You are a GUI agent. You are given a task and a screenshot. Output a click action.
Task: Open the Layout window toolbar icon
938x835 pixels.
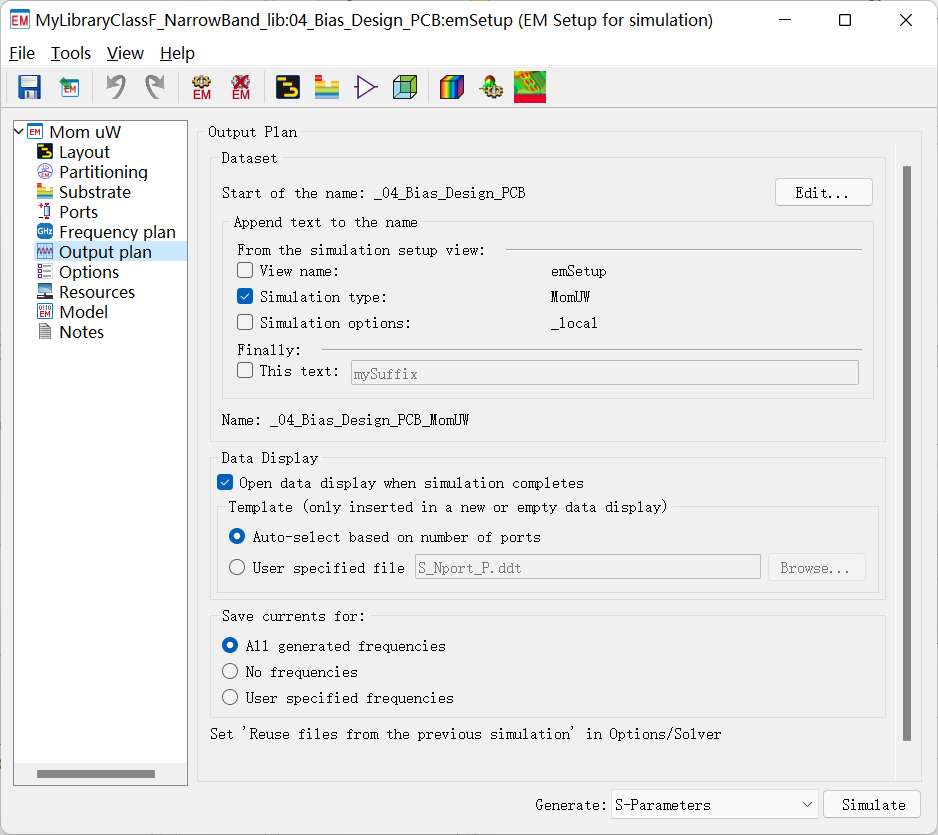[x=288, y=87]
